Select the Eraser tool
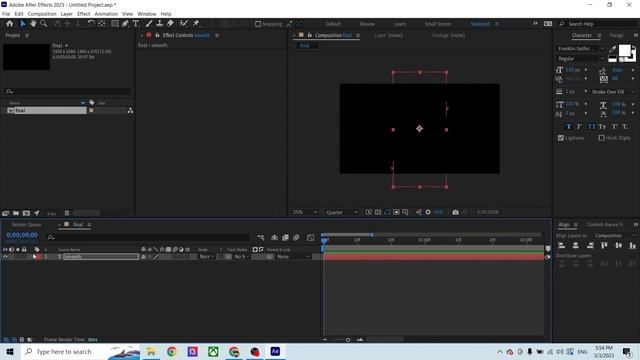This screenshot has width=640, height=360. click(170, 24)
